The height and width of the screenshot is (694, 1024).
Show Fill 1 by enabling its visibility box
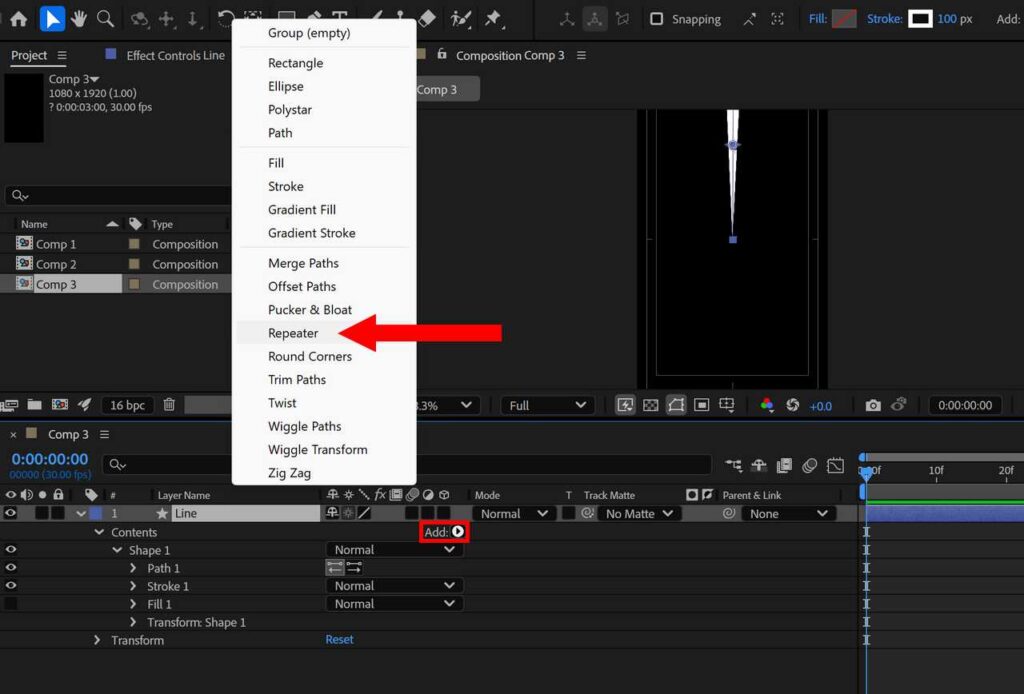click(10, 604)
